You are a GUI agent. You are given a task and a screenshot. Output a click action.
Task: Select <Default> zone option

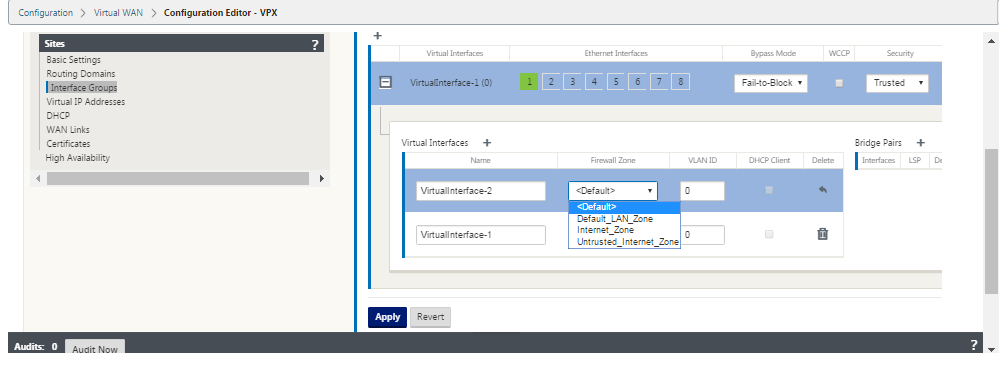(624, 207)
